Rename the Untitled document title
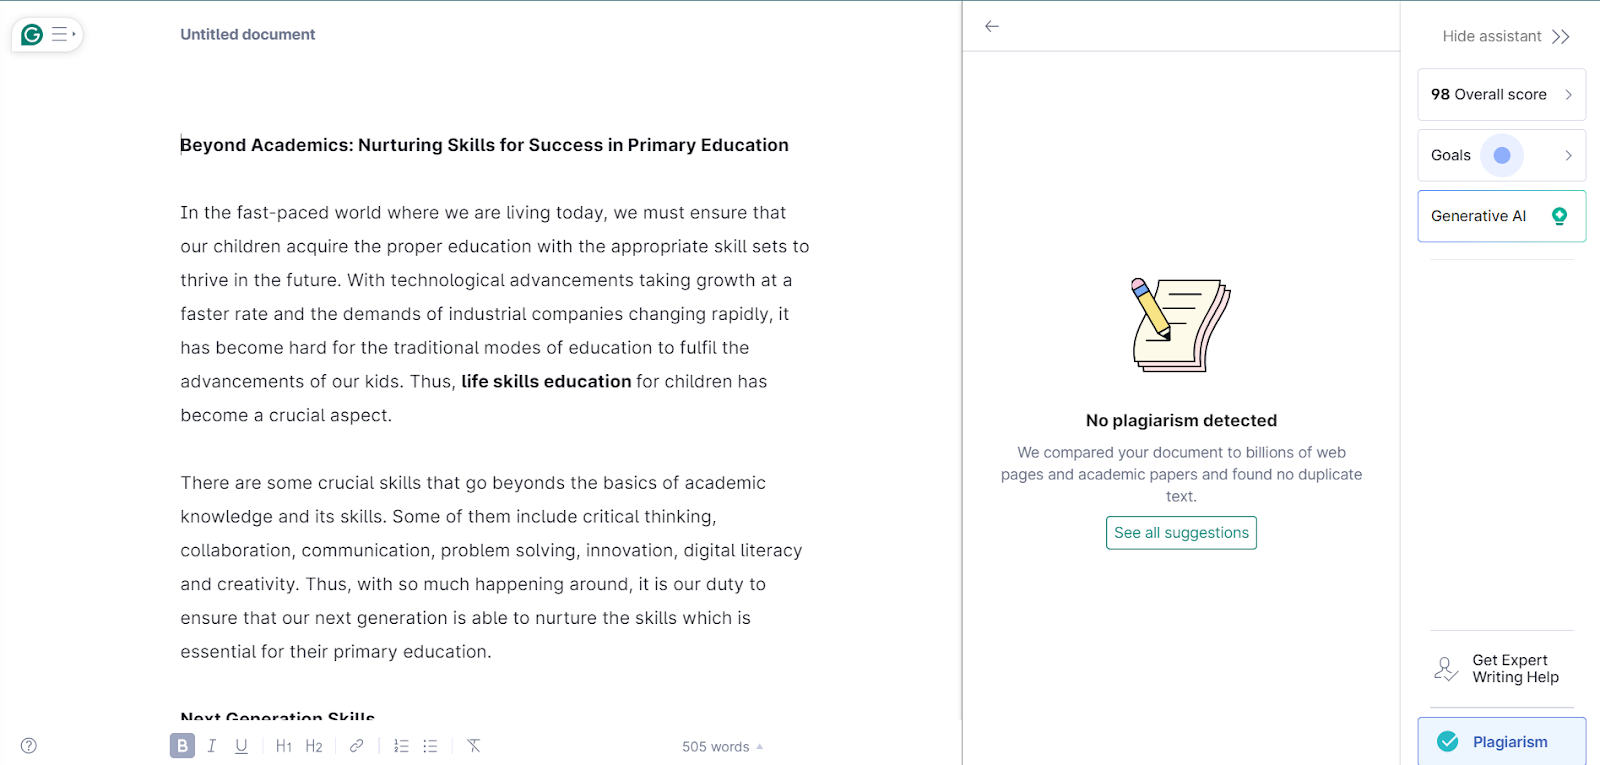The width and height of the screenshot is (1600, 765). pos(247,34)
